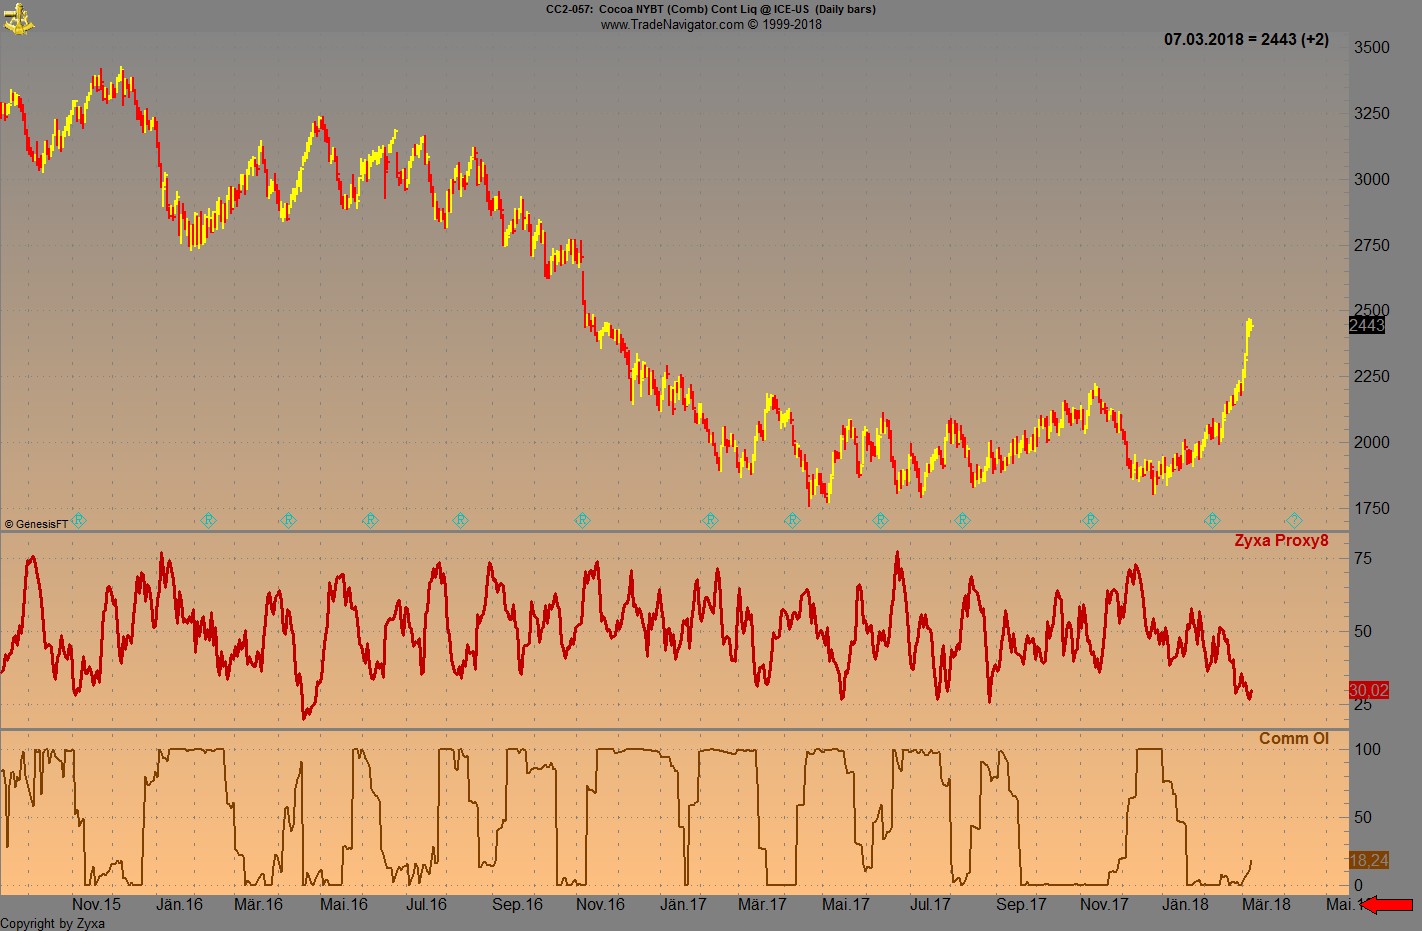
Task: Click the www.TradeNavigator.com link text
Action: [710, 24]
